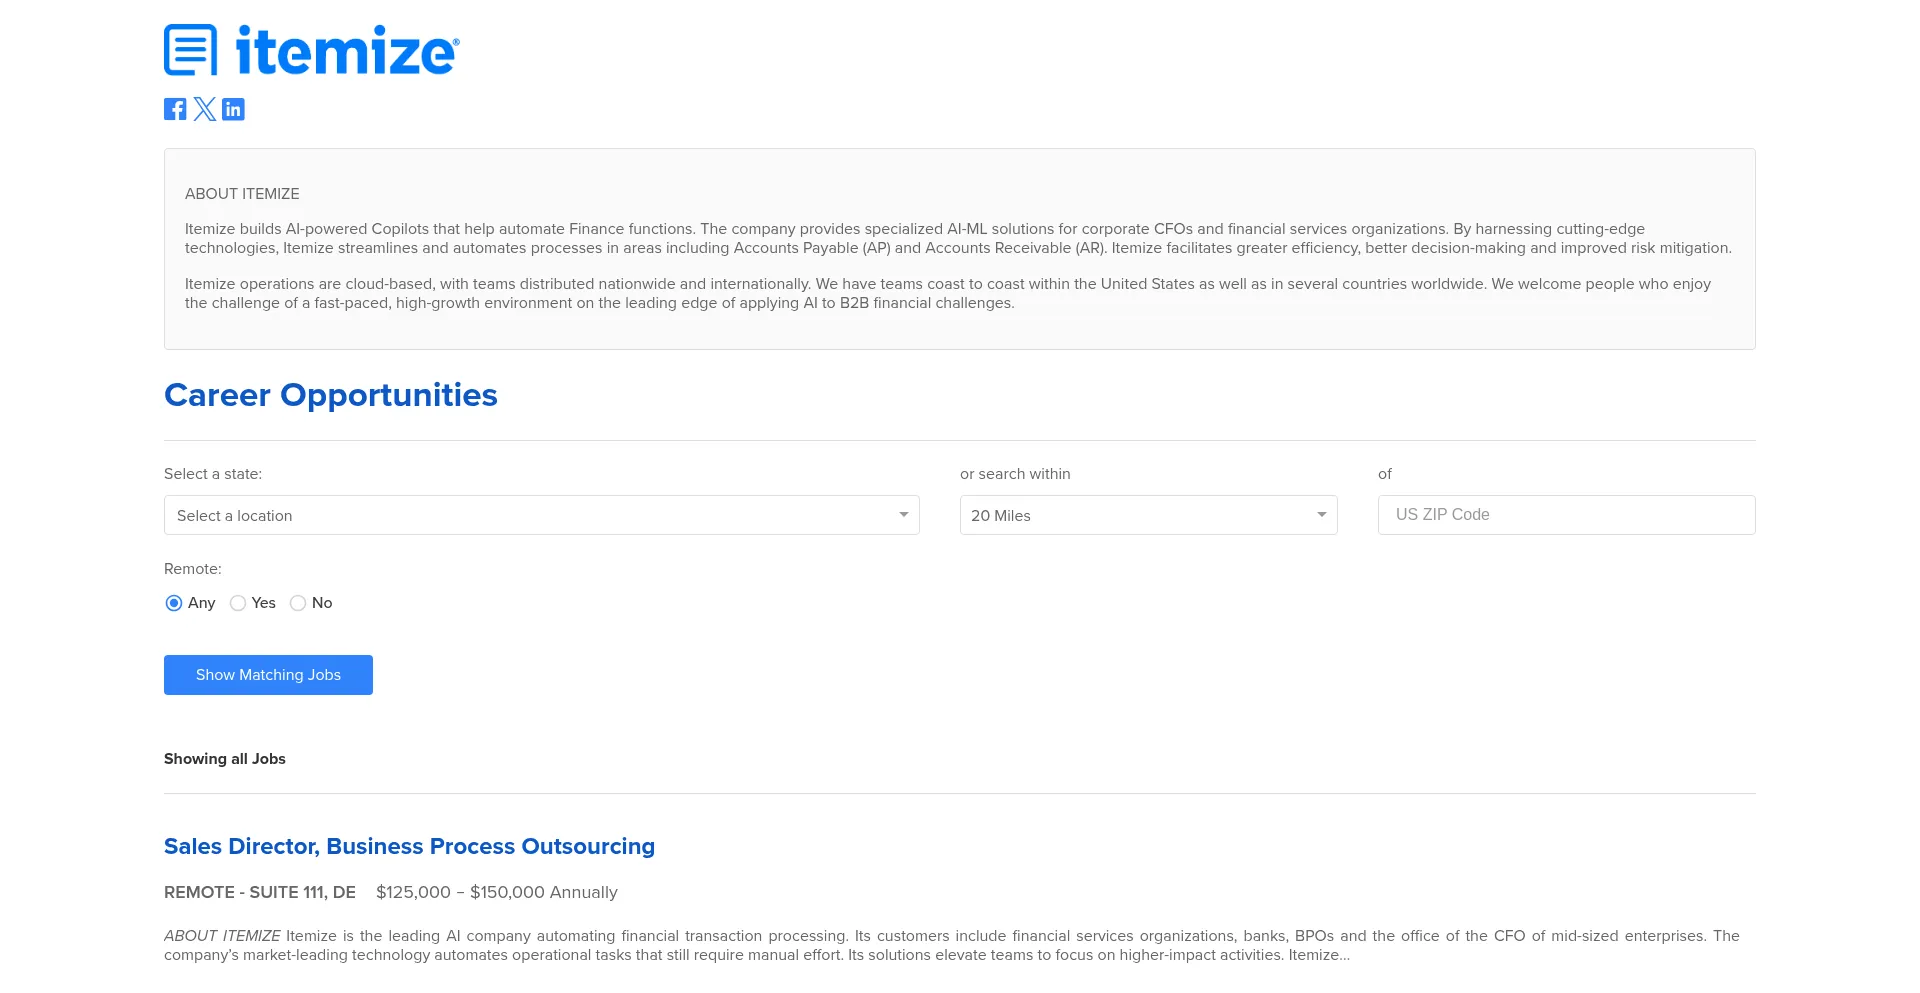
Task: Click the REMOTE - SUITE 111, DE location
Action: [x=260, y=892]
